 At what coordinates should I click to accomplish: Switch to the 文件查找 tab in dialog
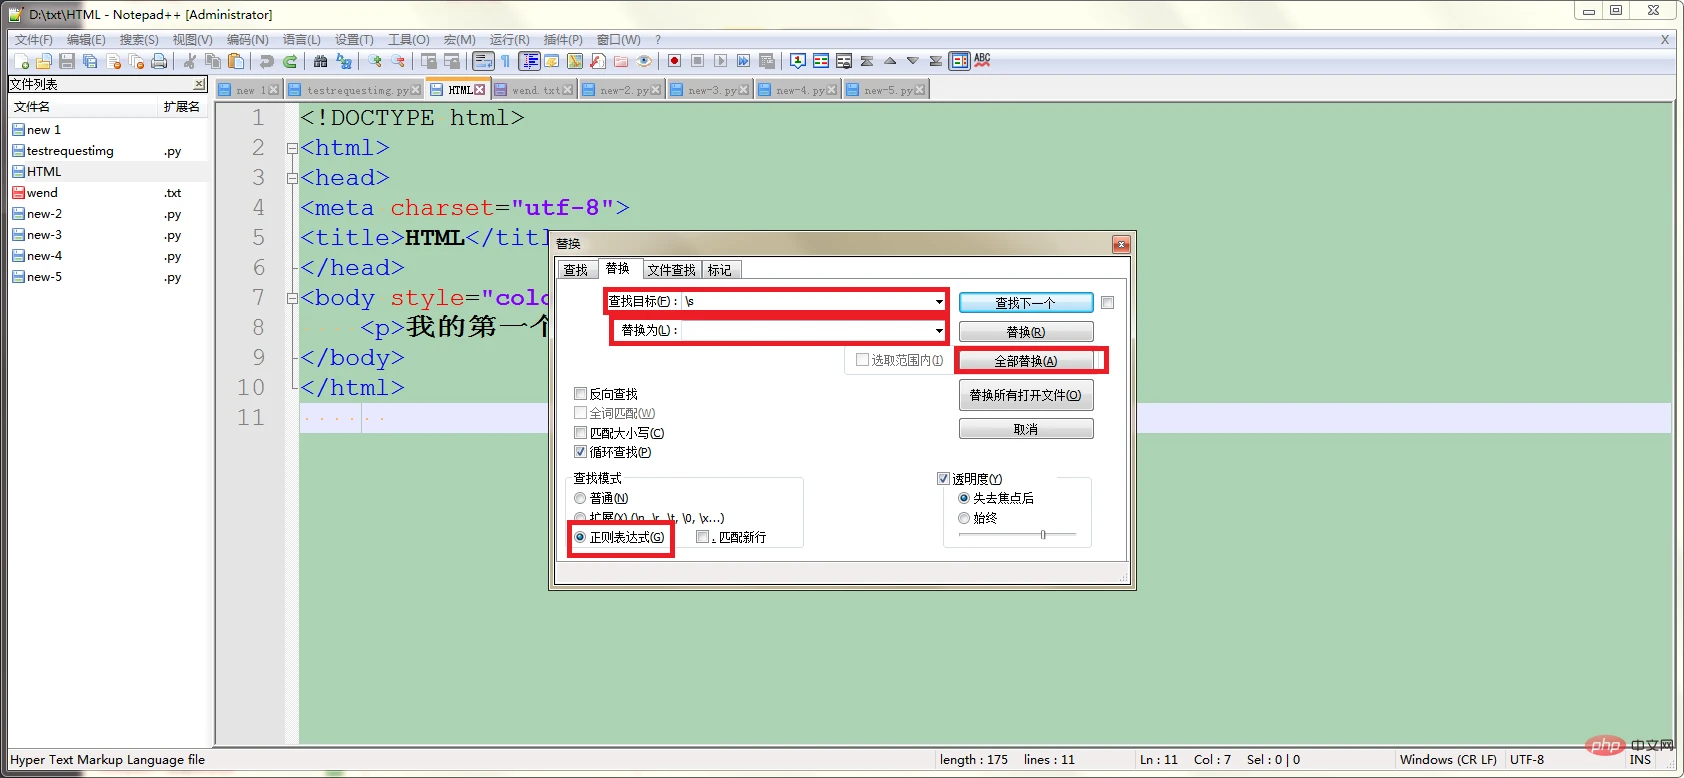tap(671, 270)
